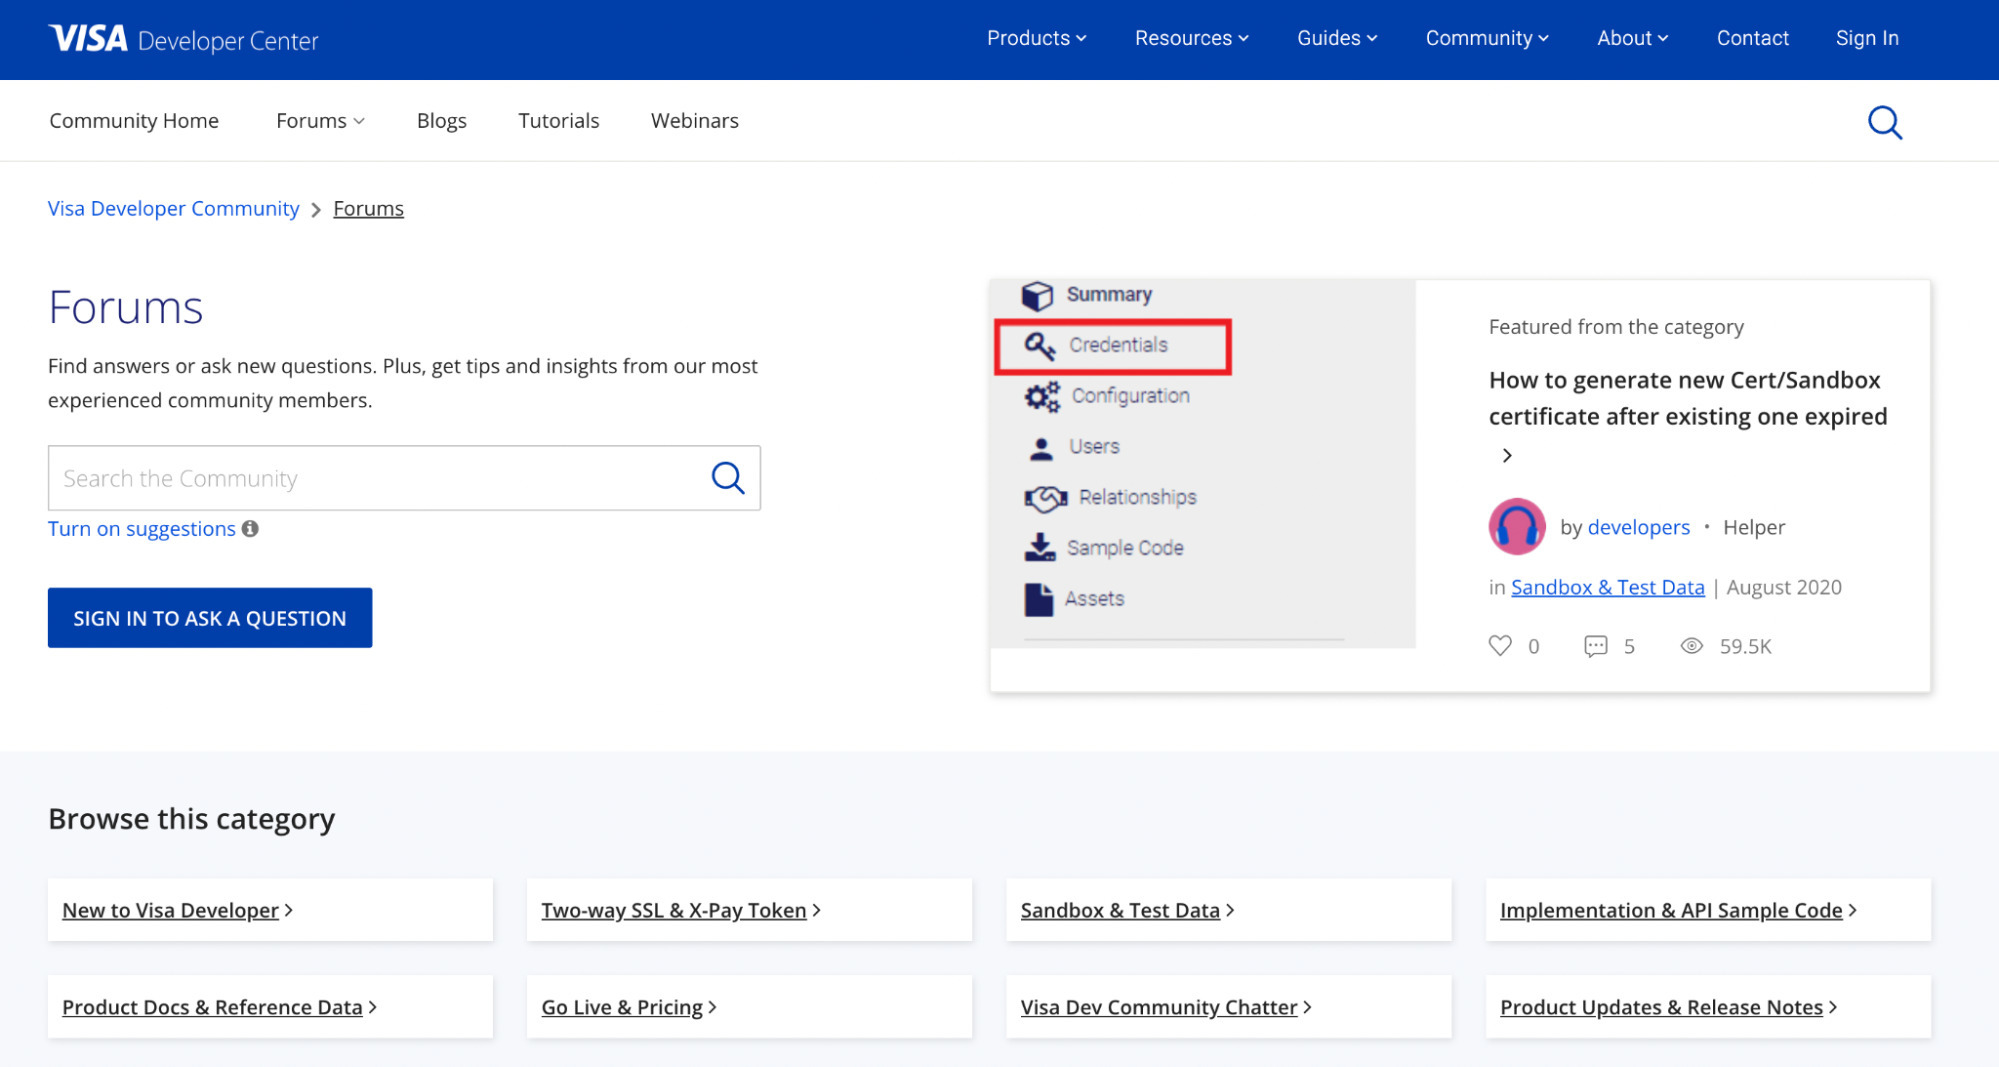Click the developers headphone avatar

(x=1516, y=526)
